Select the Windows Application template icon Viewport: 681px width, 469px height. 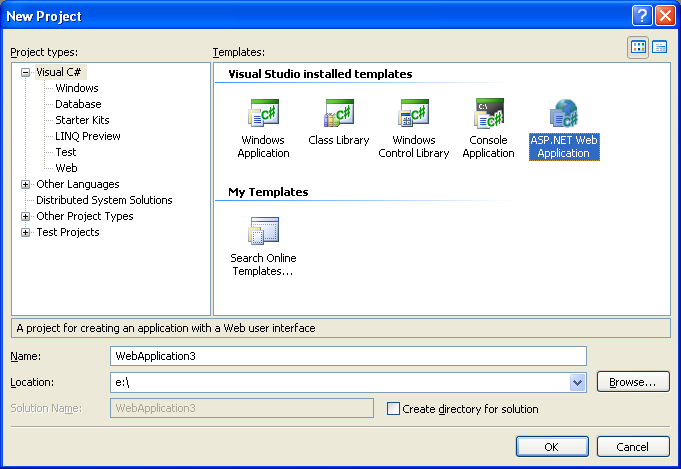263,113
